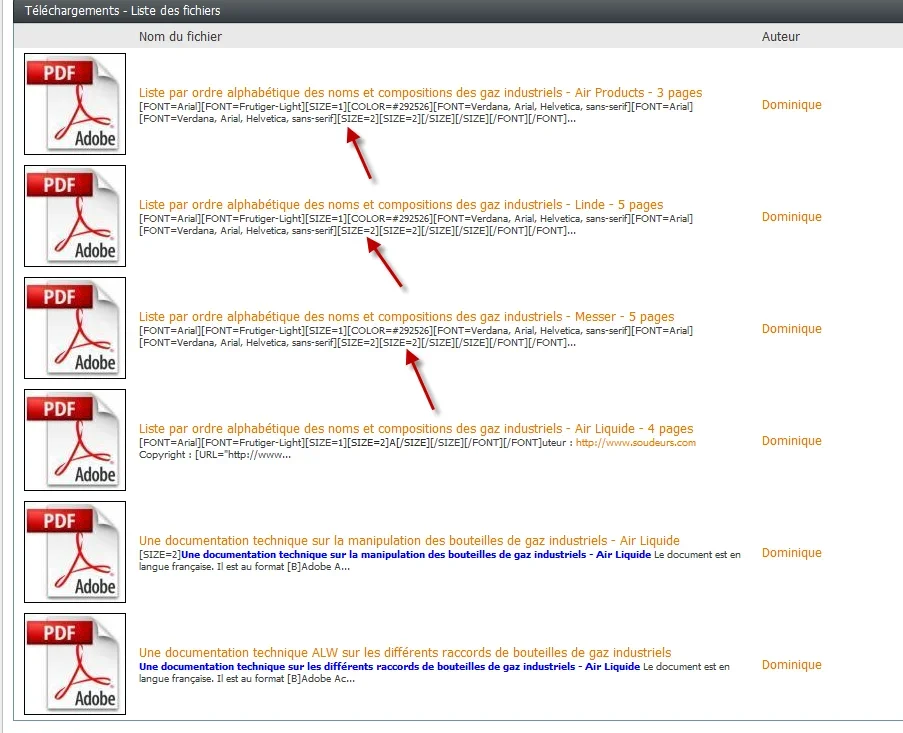
Task: Open PDF icon for ALW raccords documentation
Action: click(75, 664)
